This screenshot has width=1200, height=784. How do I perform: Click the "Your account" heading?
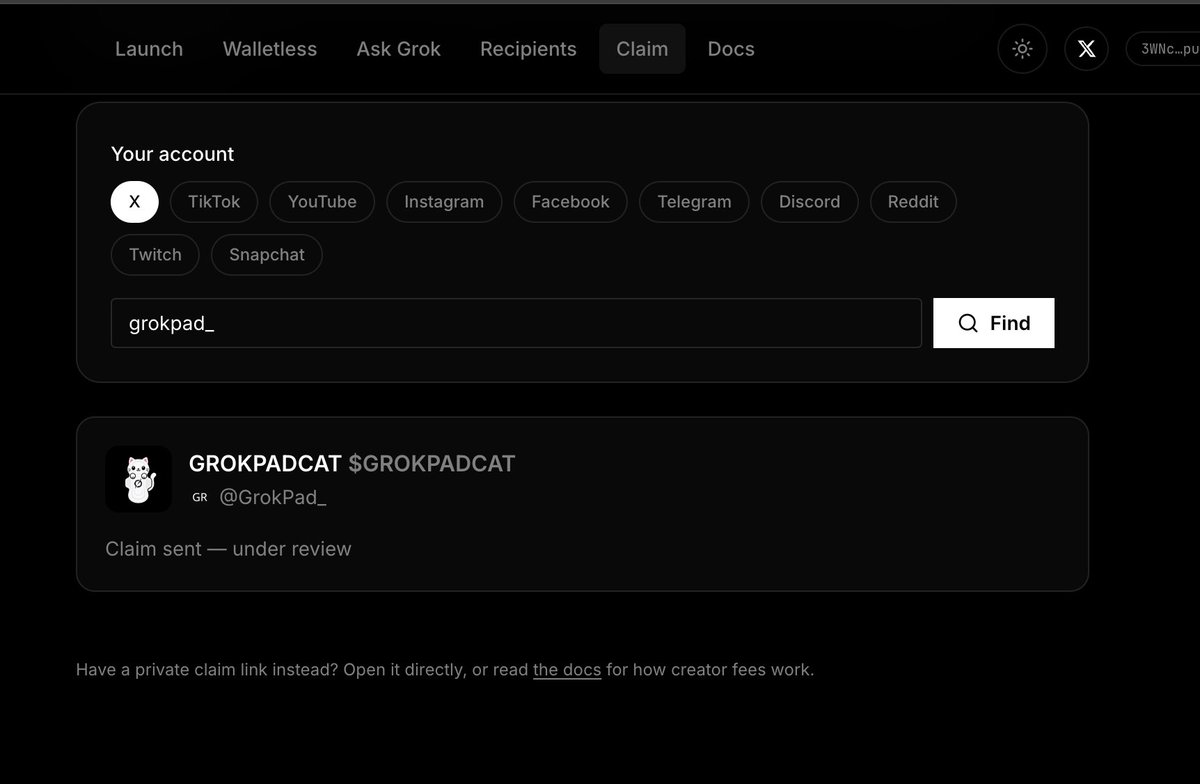pos(172,154)
